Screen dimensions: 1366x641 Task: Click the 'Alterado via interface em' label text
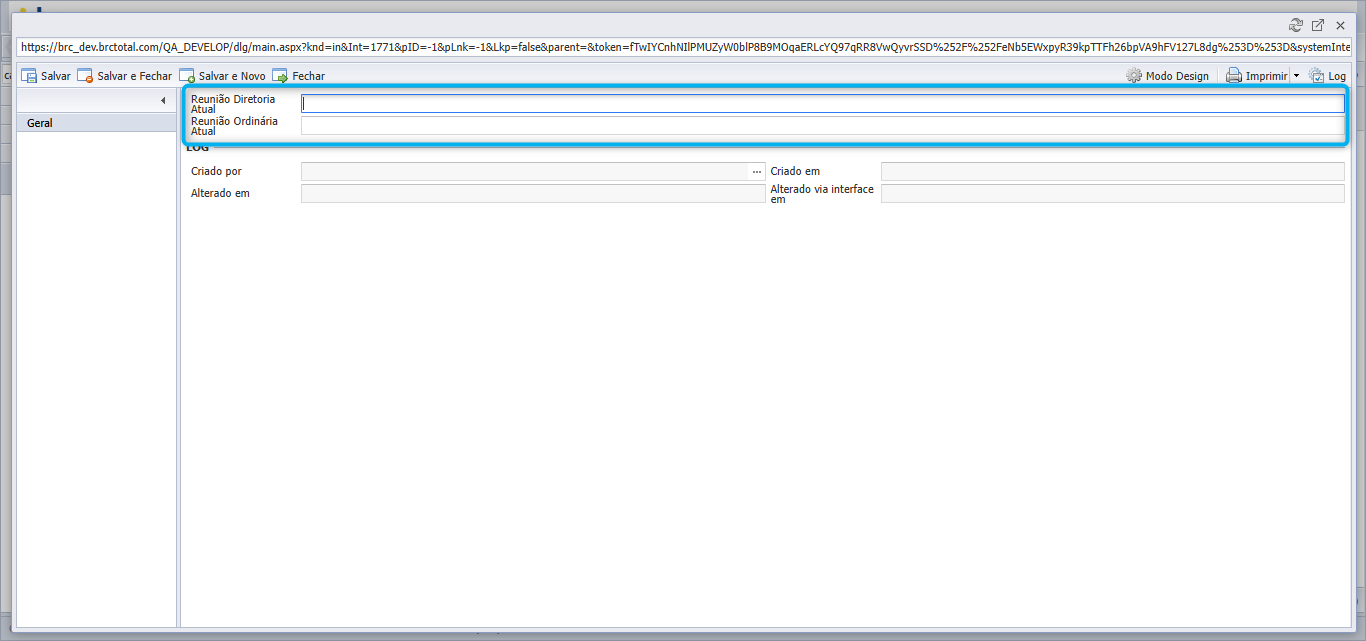[822, 194]
